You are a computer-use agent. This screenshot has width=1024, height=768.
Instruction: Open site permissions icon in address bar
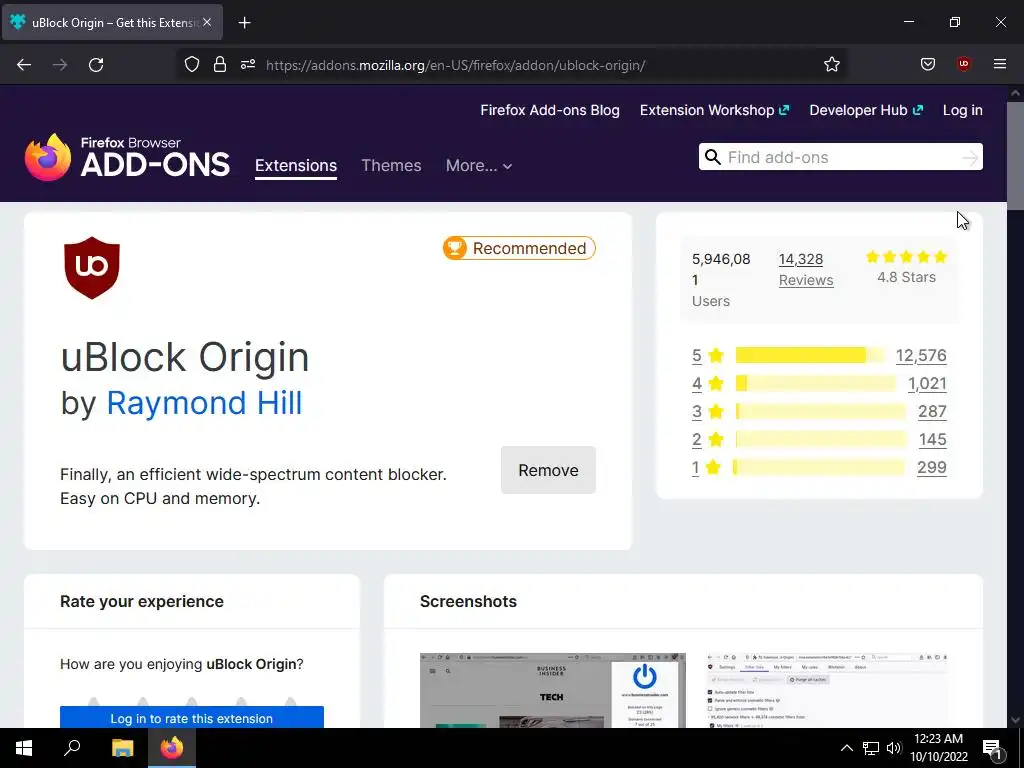tap(248, 65)
